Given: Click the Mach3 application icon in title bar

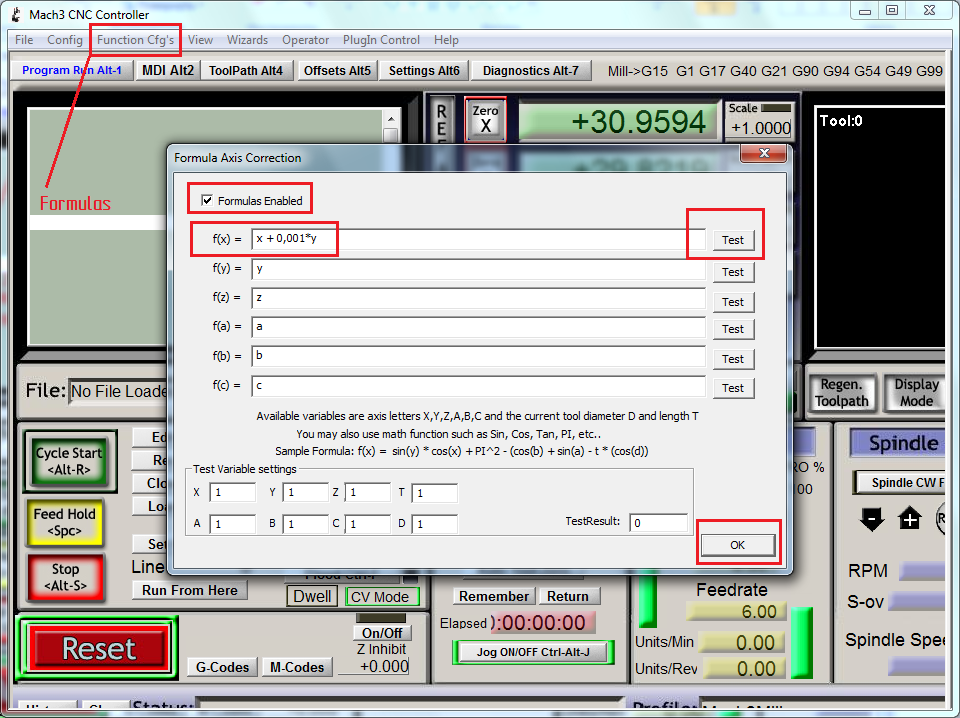Looking at the screenshot, I should [17, 14].
